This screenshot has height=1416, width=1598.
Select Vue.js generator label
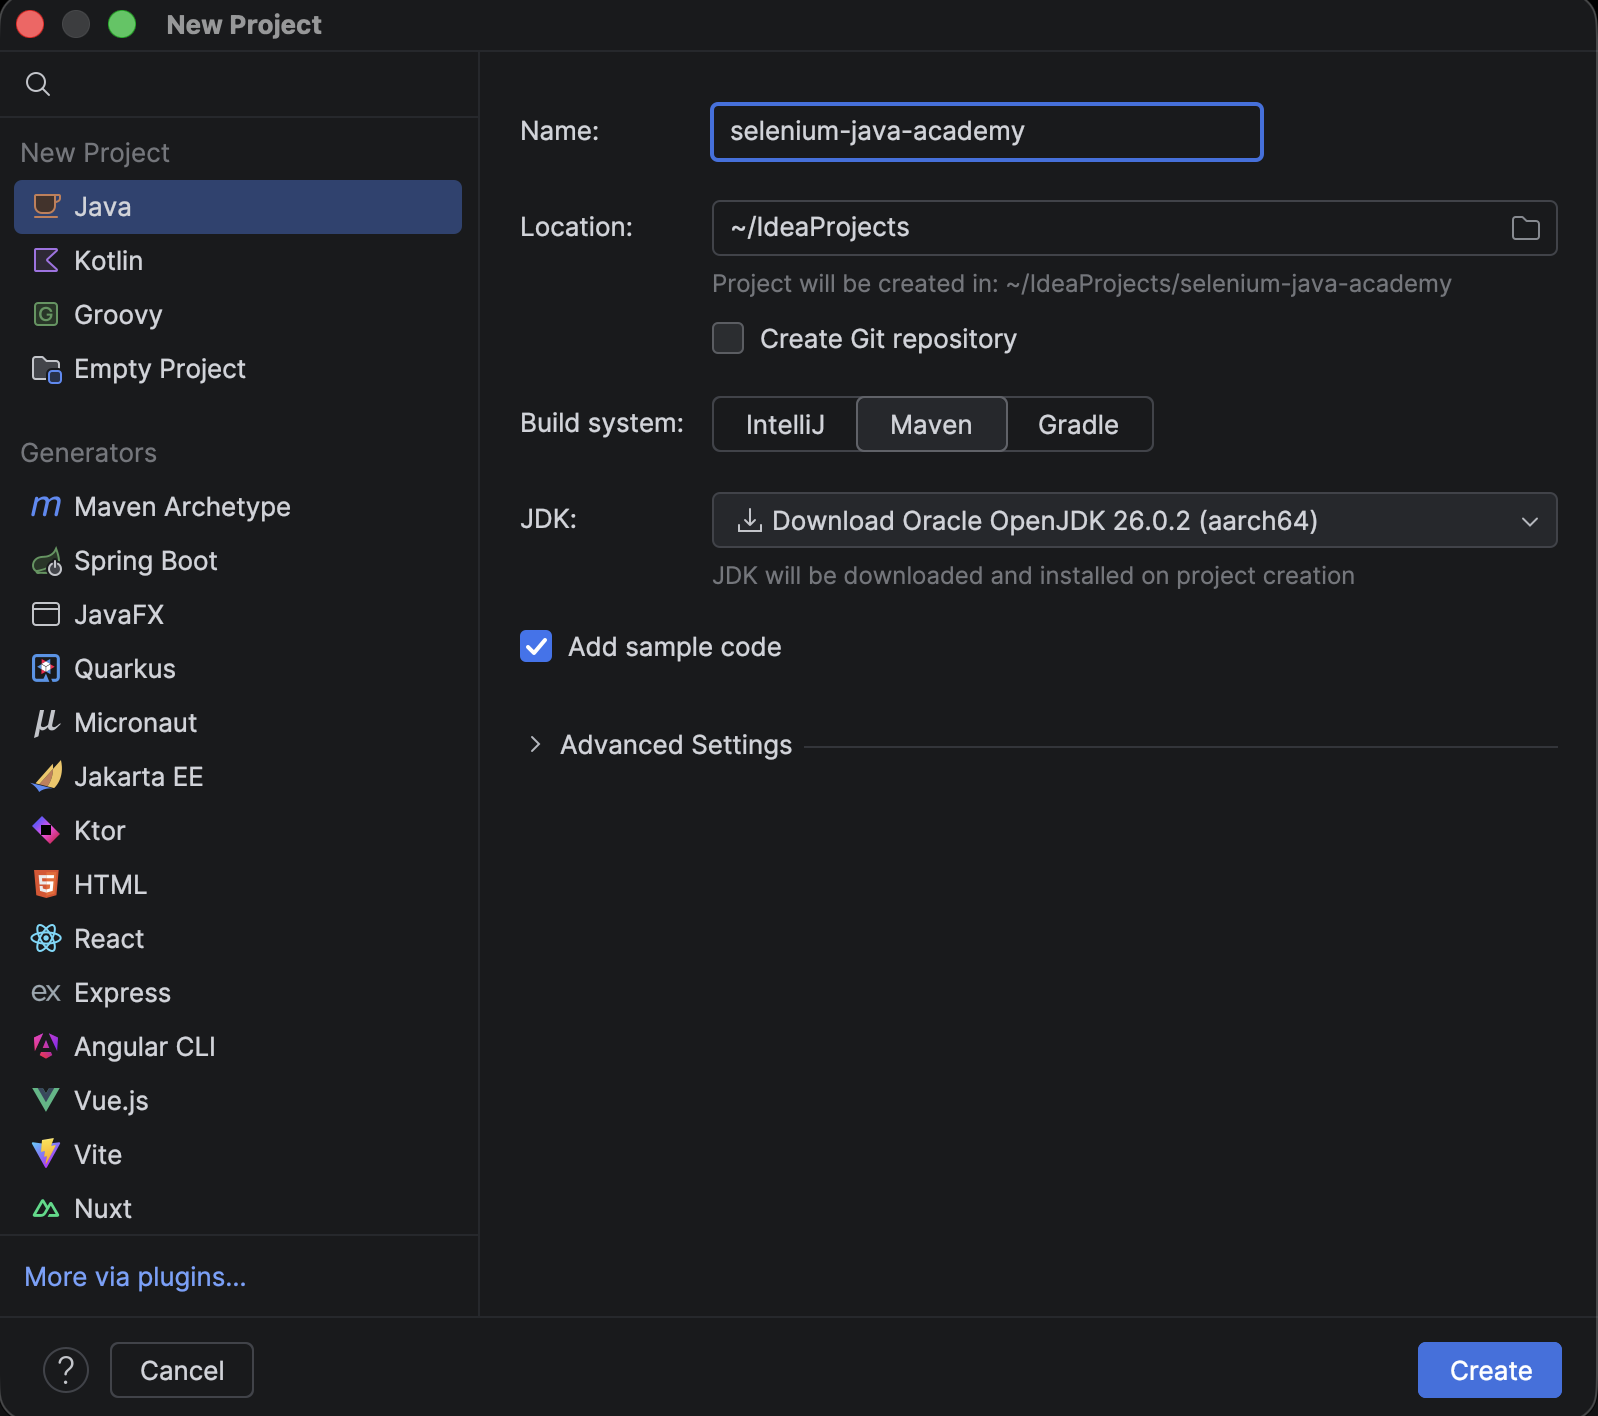pos(112,1101)
